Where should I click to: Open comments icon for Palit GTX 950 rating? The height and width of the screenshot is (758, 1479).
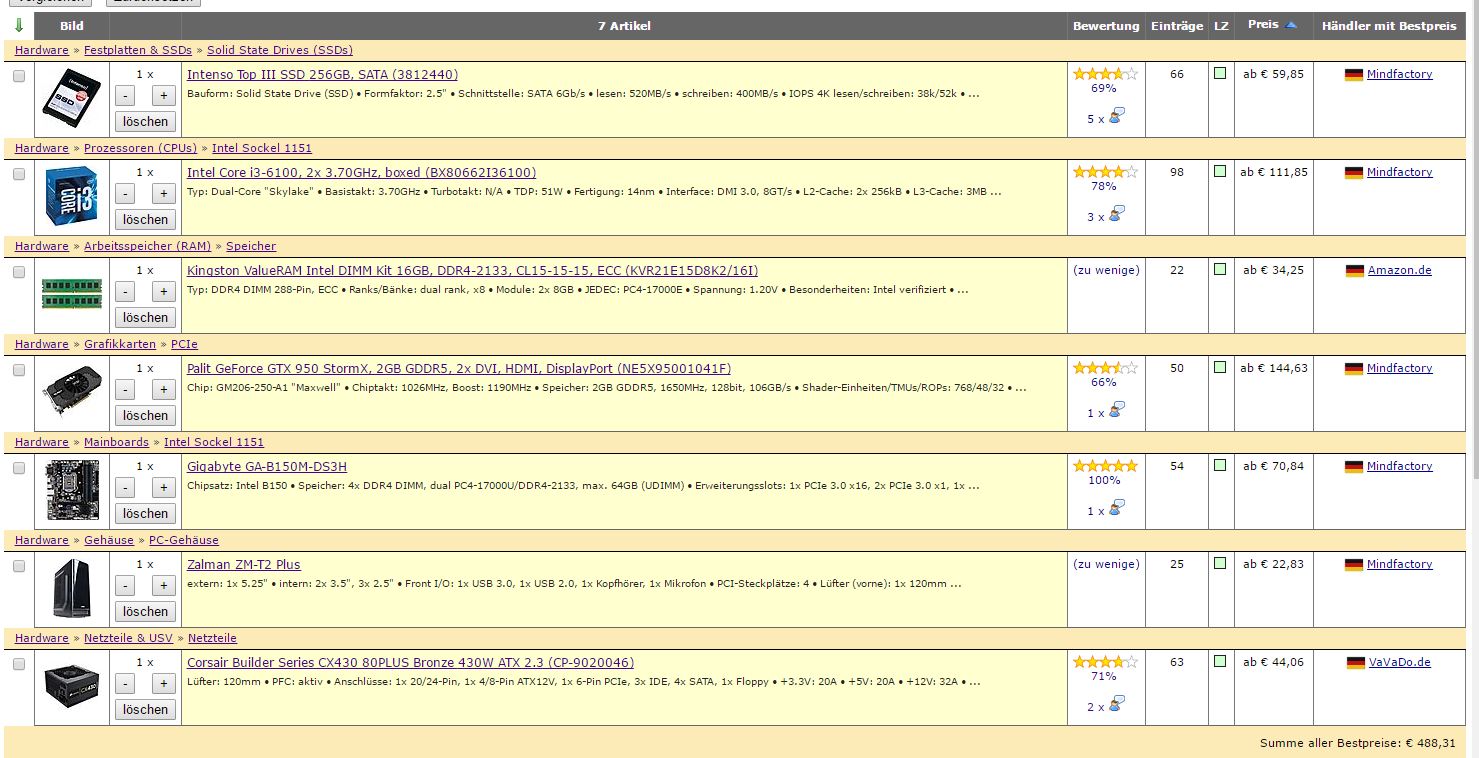point(1117,411)
